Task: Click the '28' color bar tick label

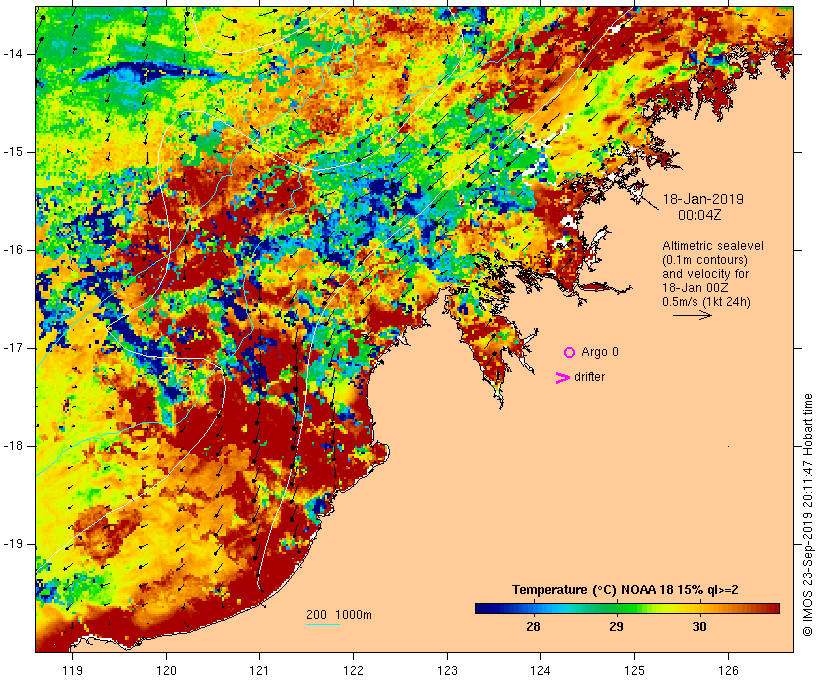Action: click(x=533, y=626)
